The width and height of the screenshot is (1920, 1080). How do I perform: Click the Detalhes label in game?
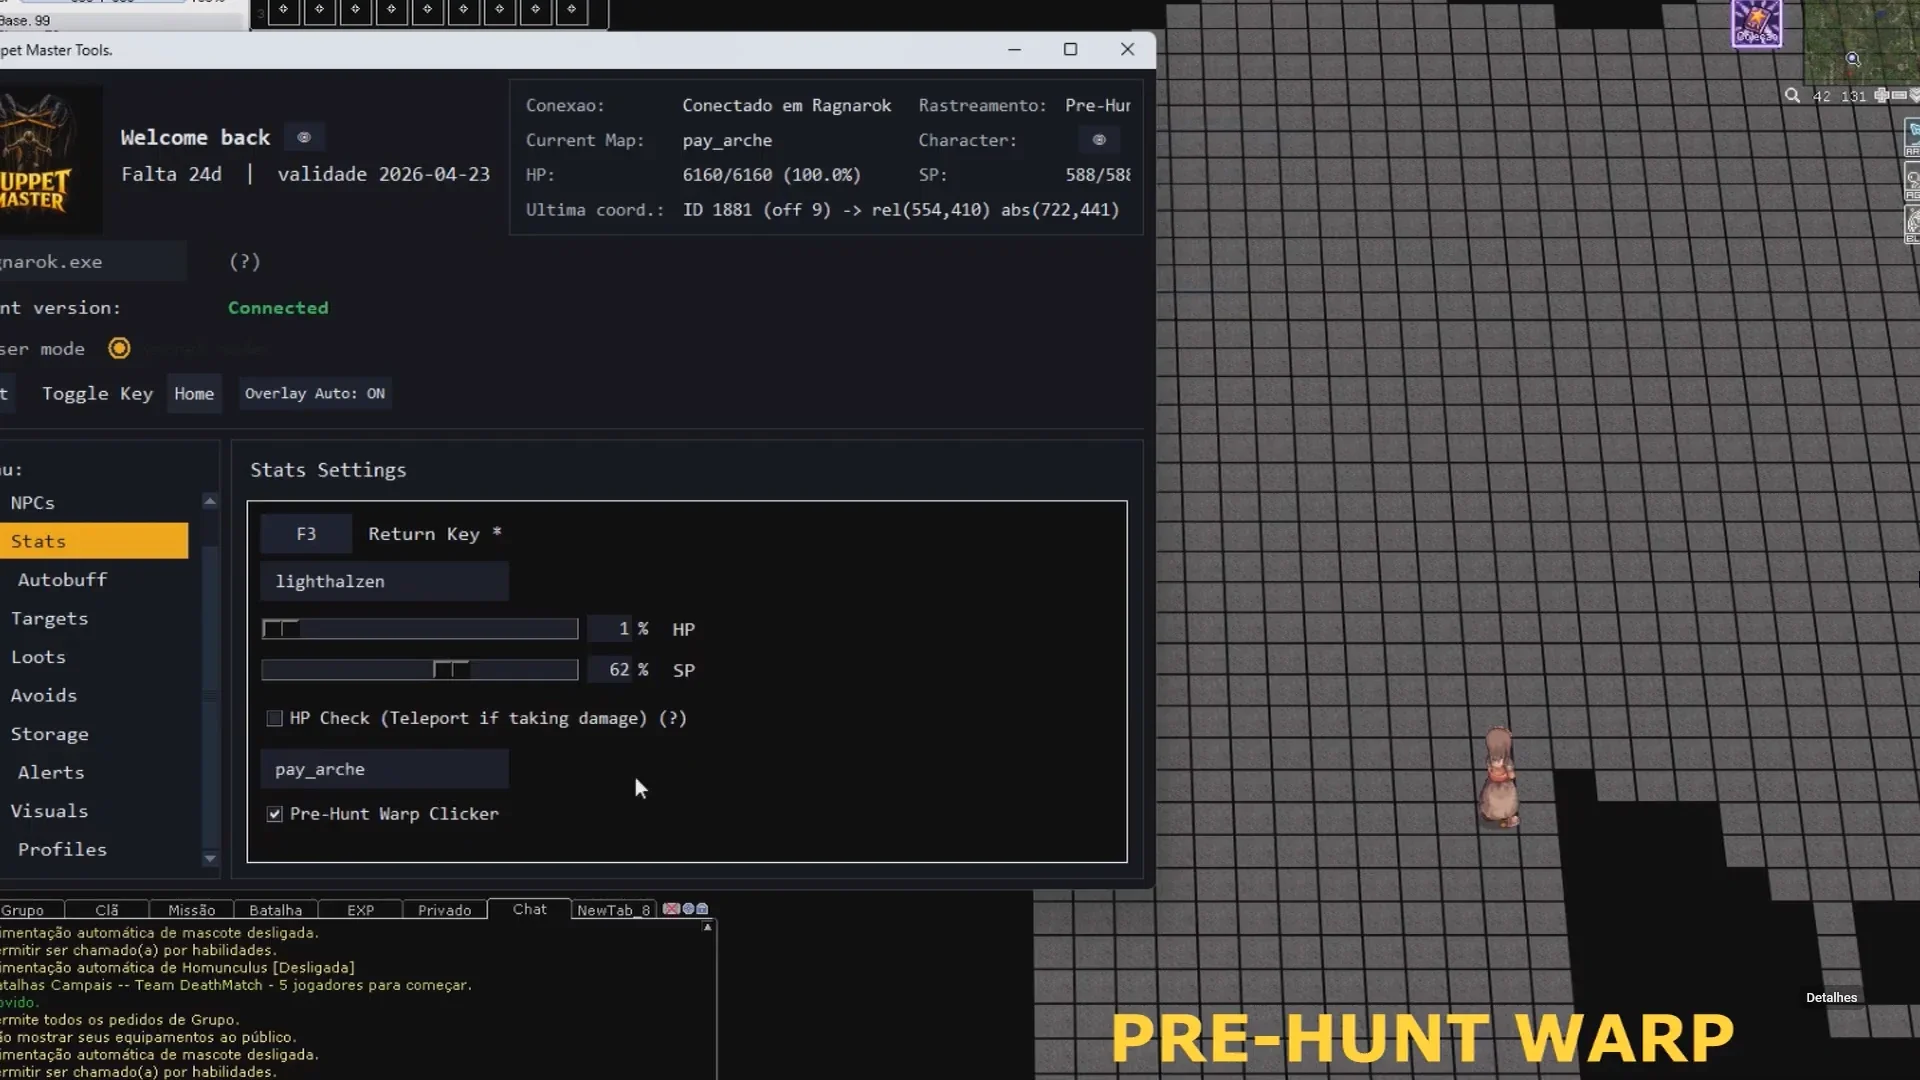[1831, 997]
